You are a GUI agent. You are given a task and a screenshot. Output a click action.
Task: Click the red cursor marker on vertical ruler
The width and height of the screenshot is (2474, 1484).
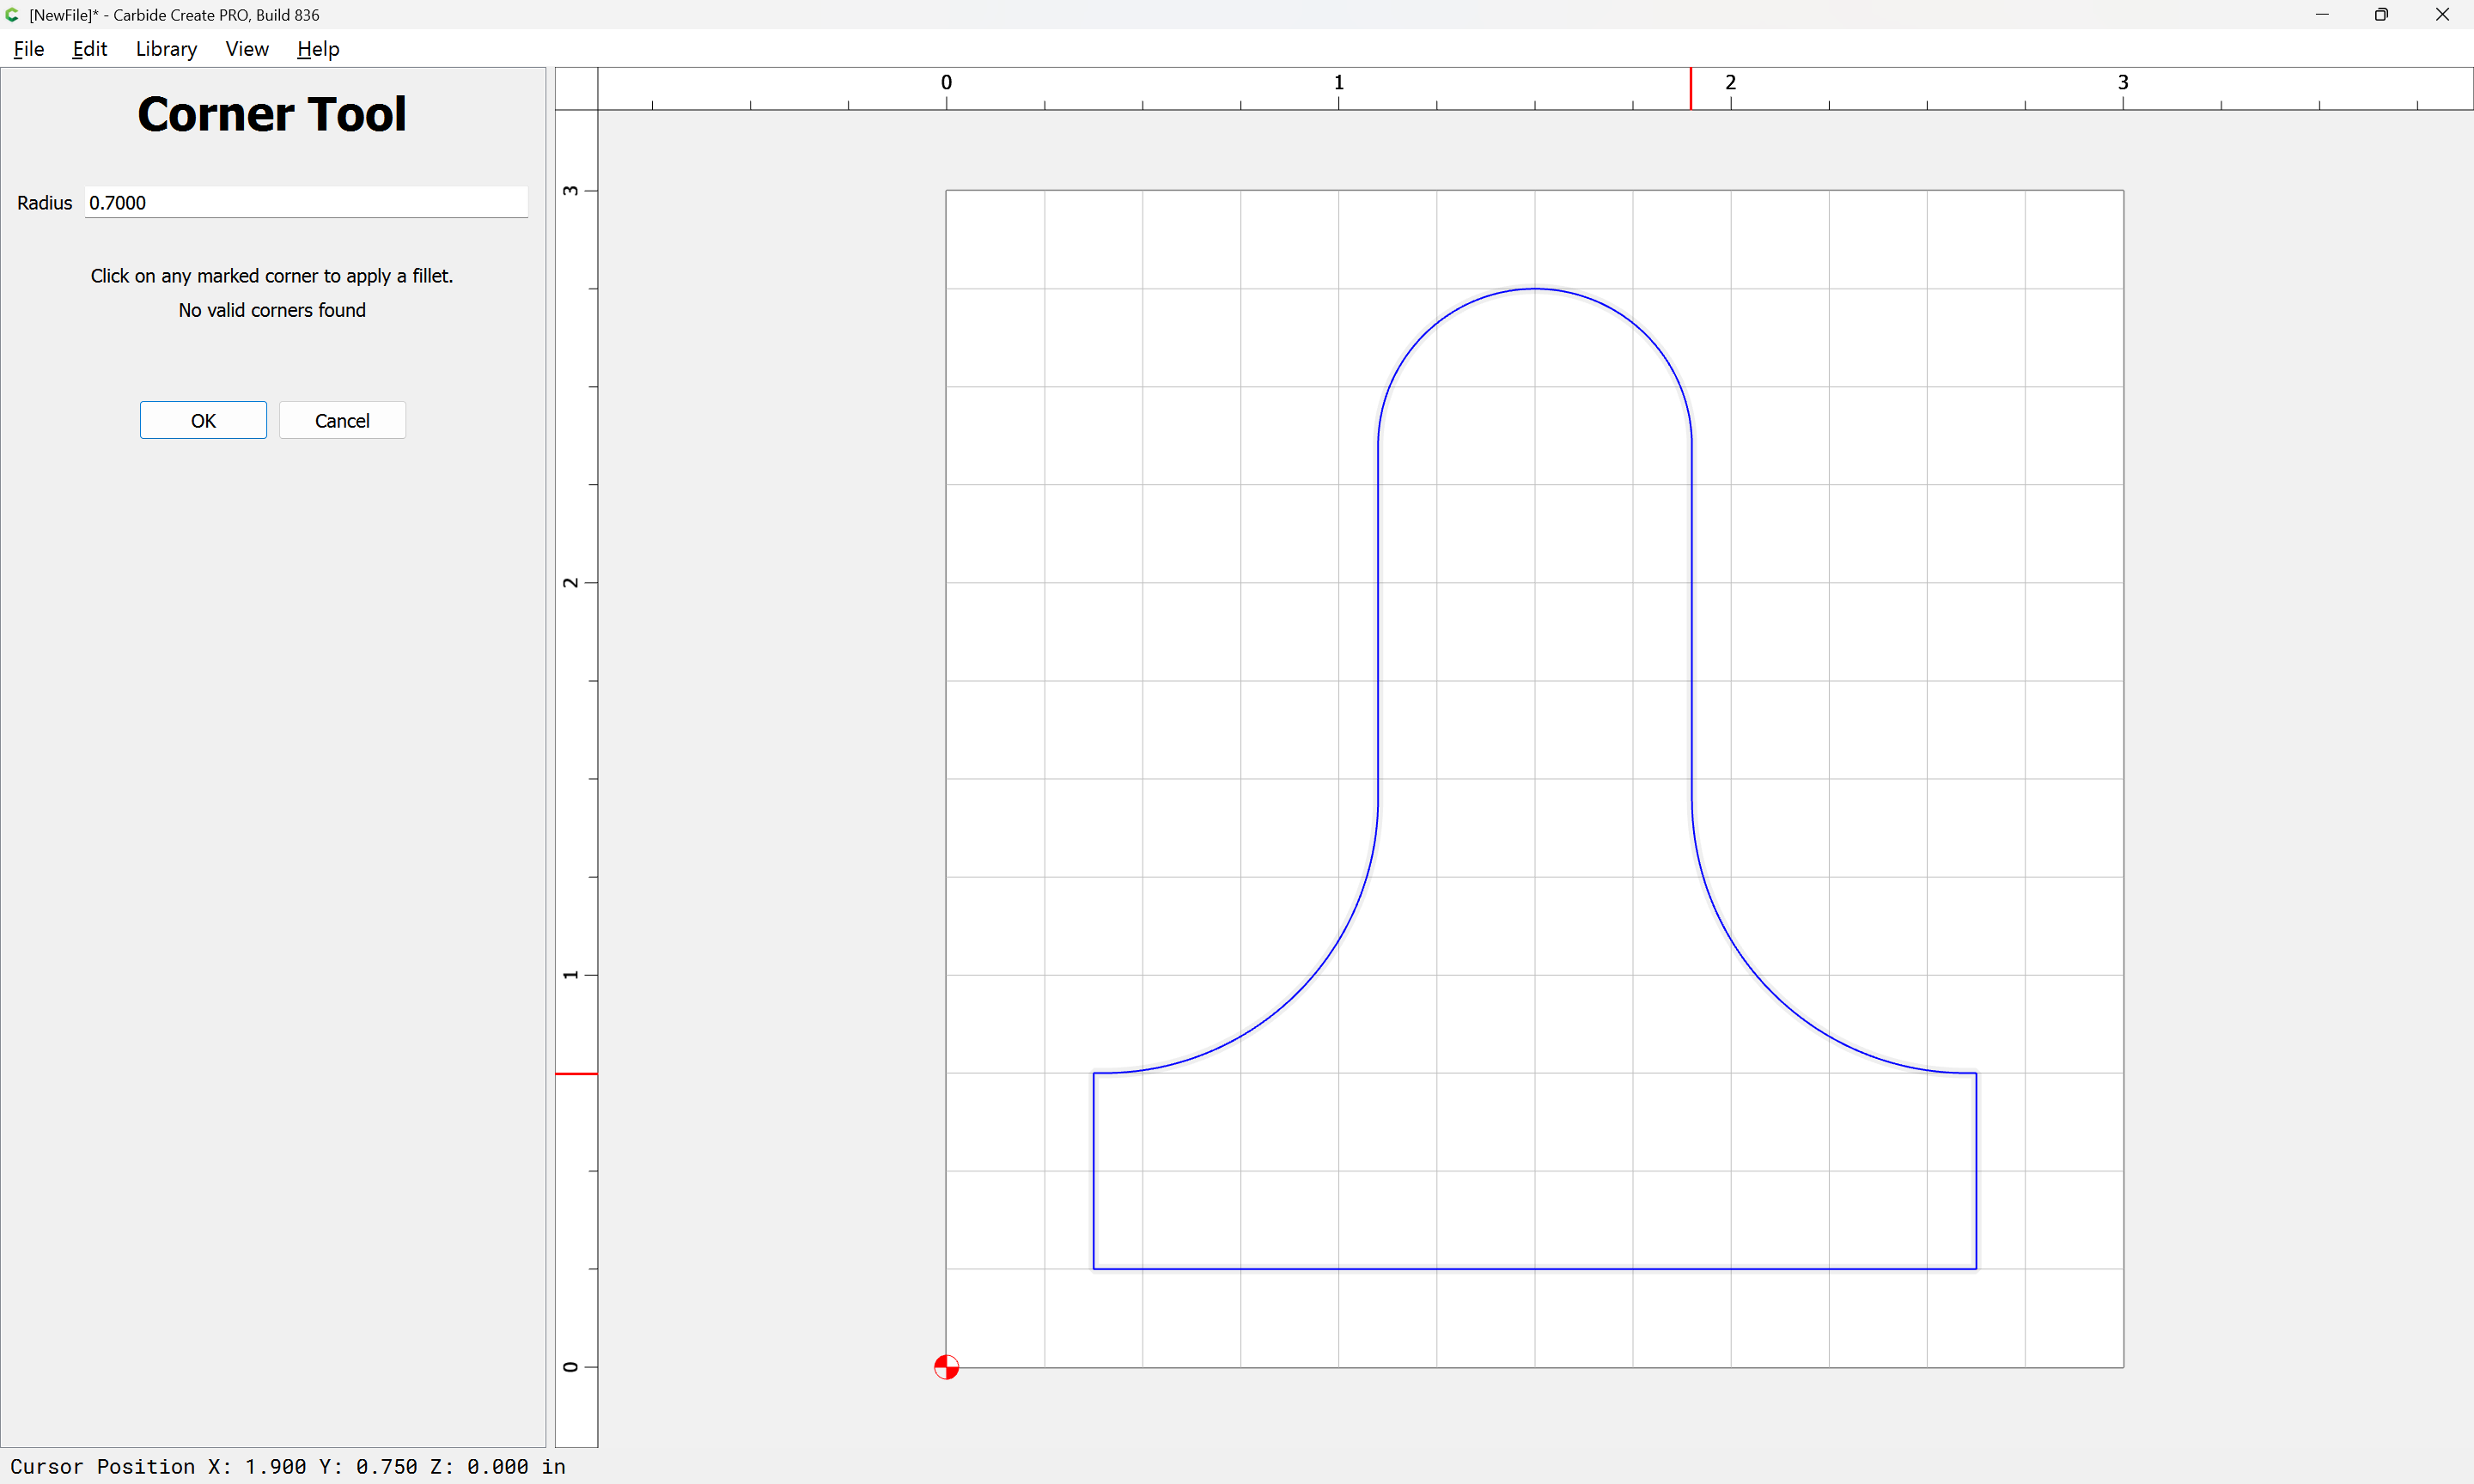click(x=576, y=1074)
